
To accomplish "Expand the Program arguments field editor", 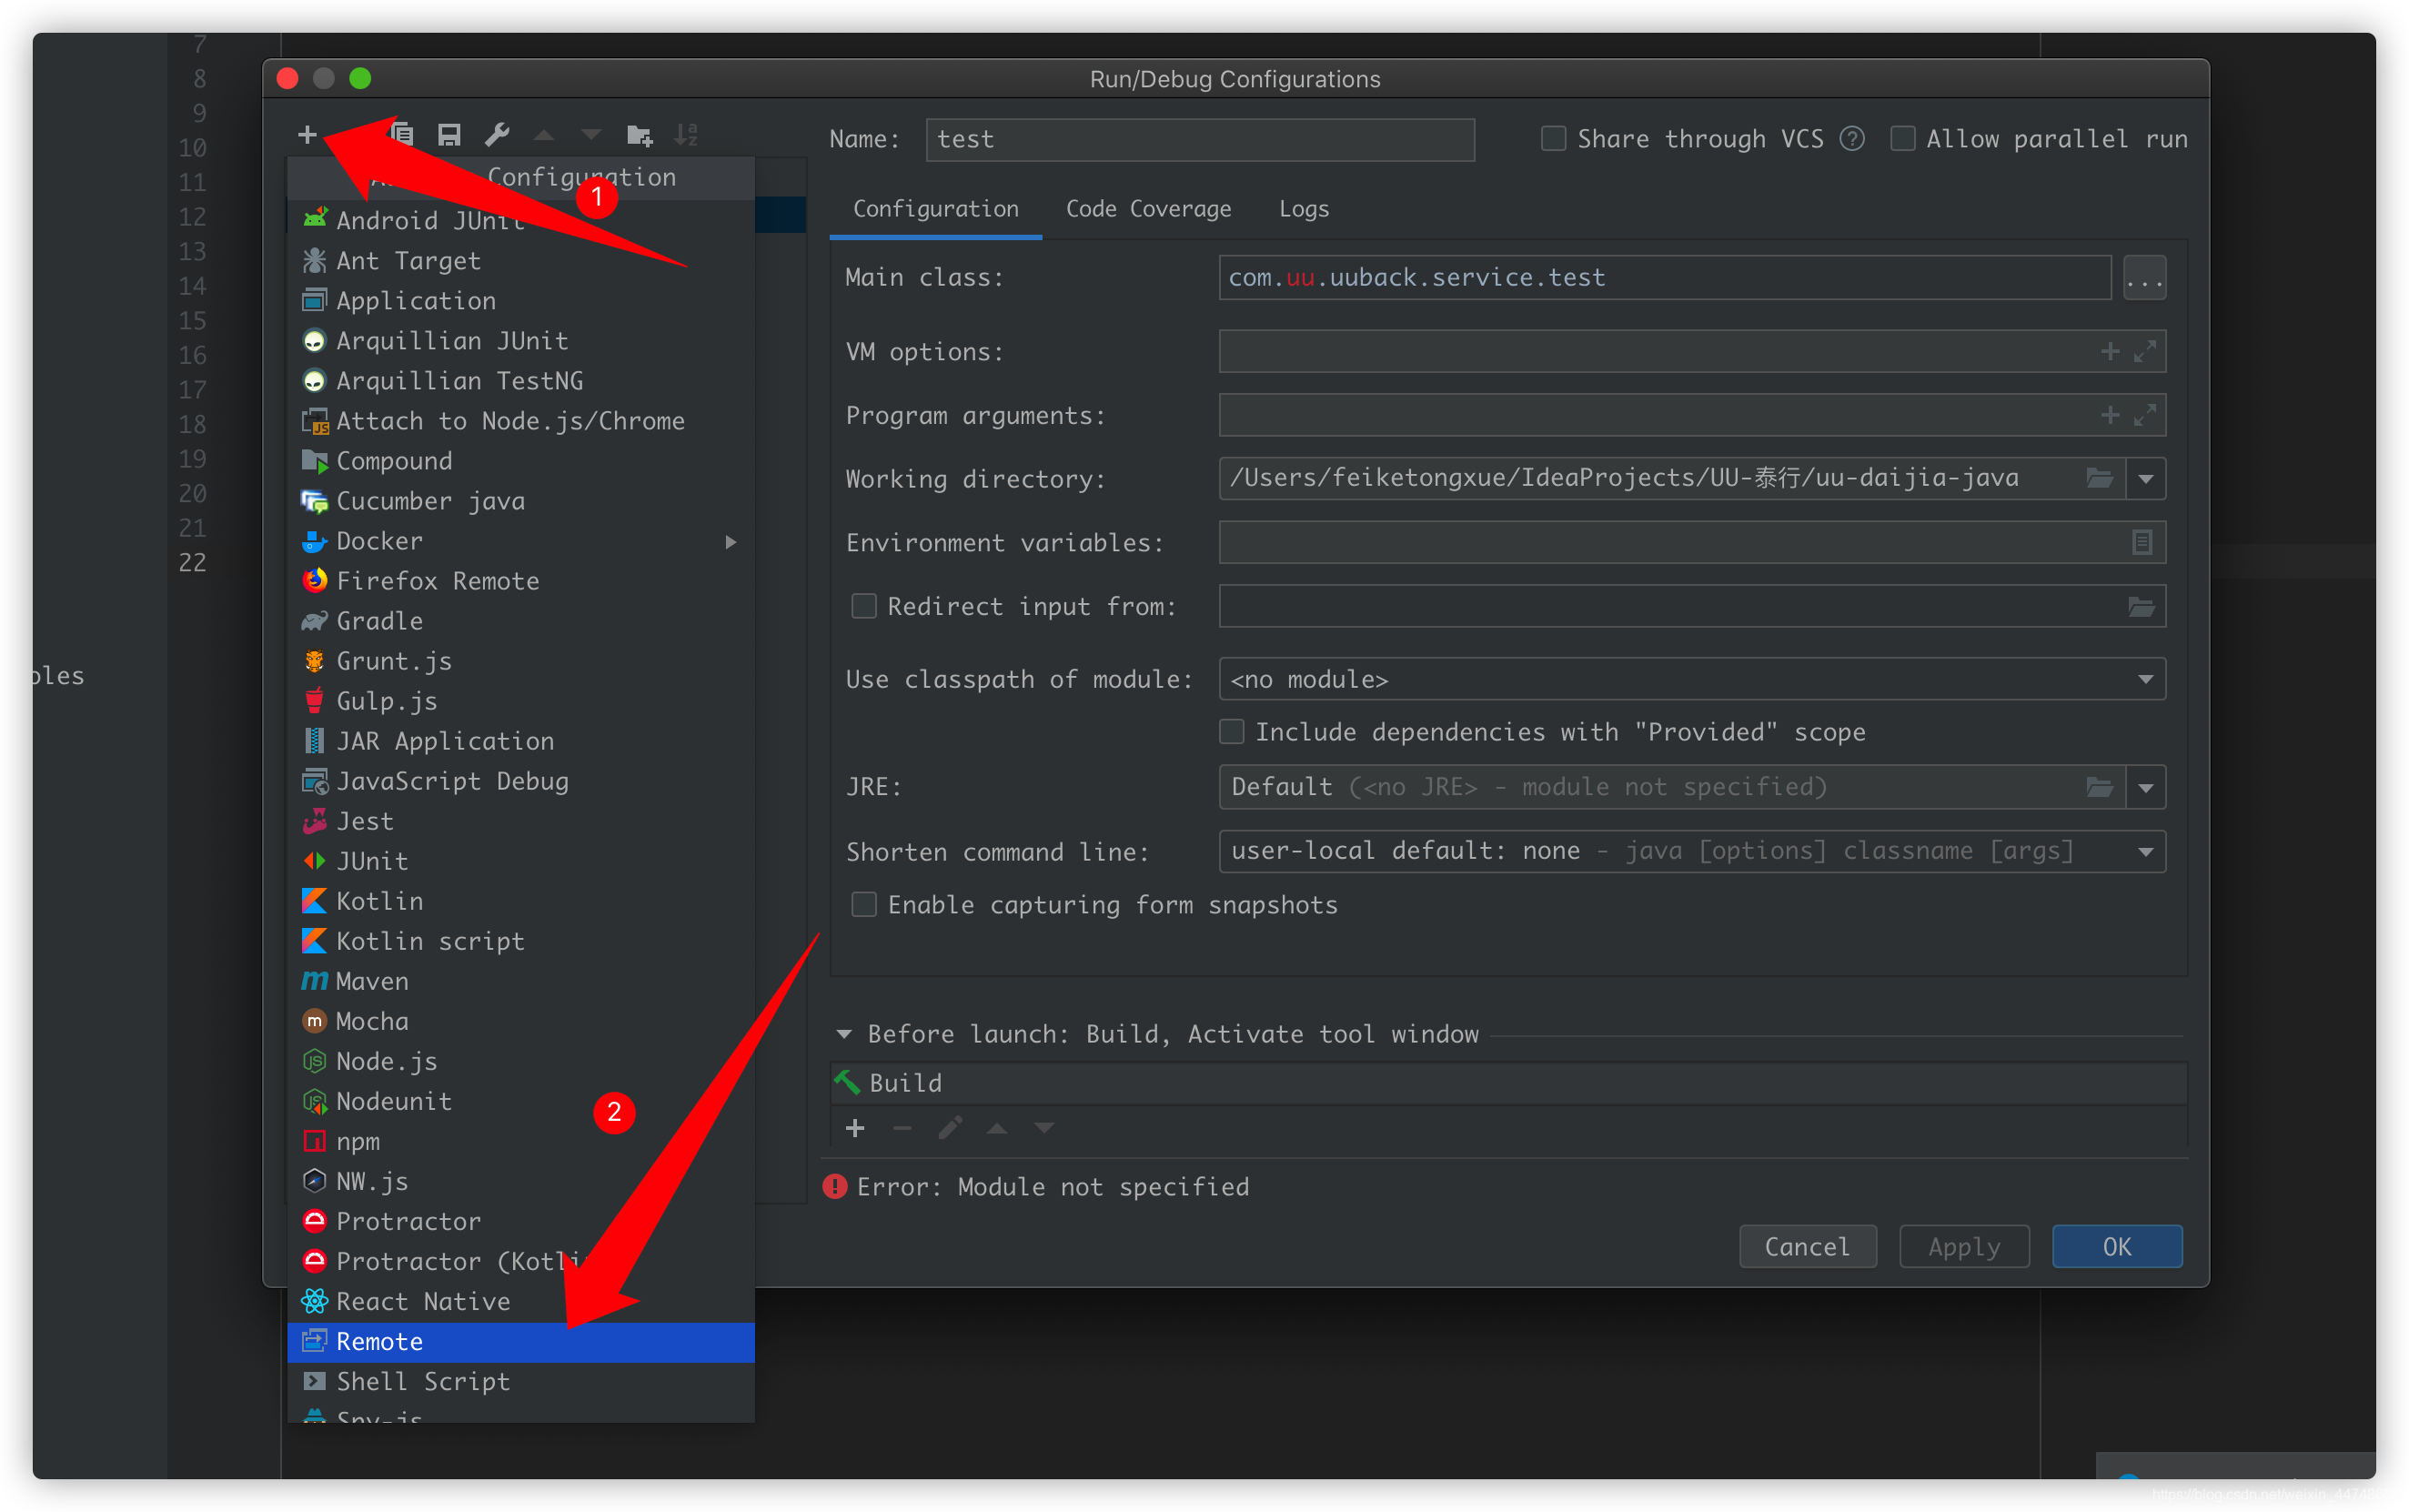I will 2144,415.
